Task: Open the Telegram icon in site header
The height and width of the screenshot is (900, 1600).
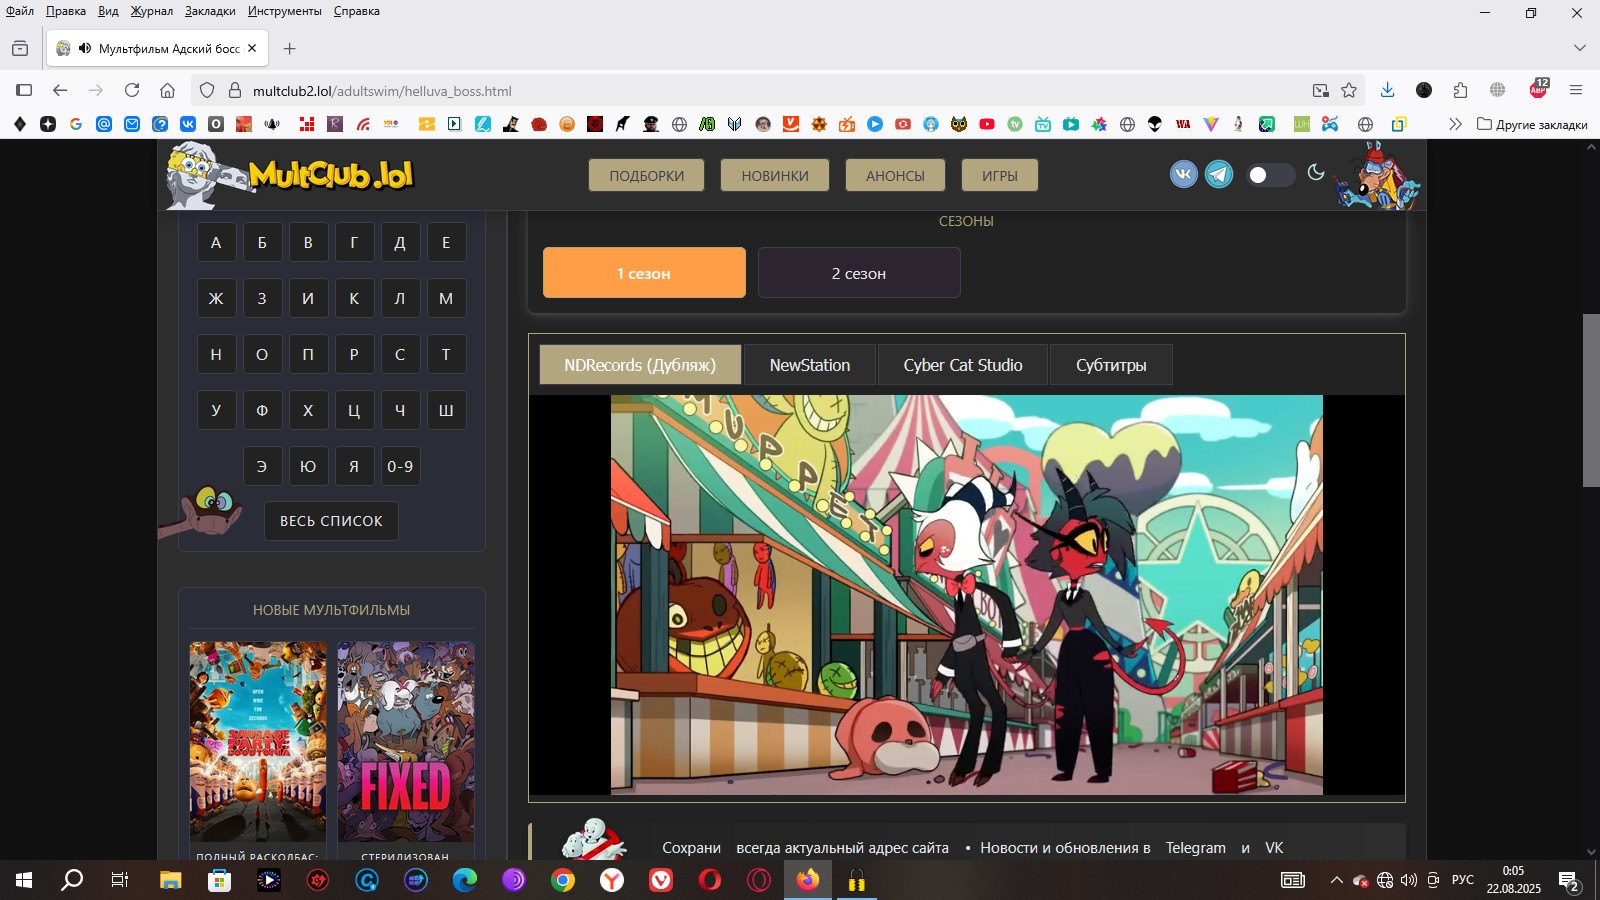Action: (x=1219, y=174)
